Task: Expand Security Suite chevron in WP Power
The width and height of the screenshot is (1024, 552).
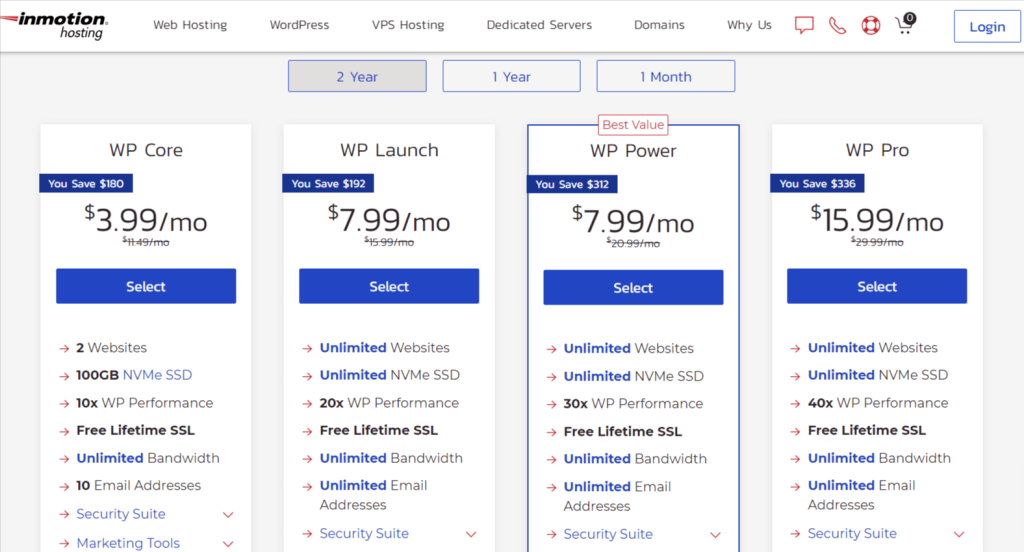Action: 715,535
